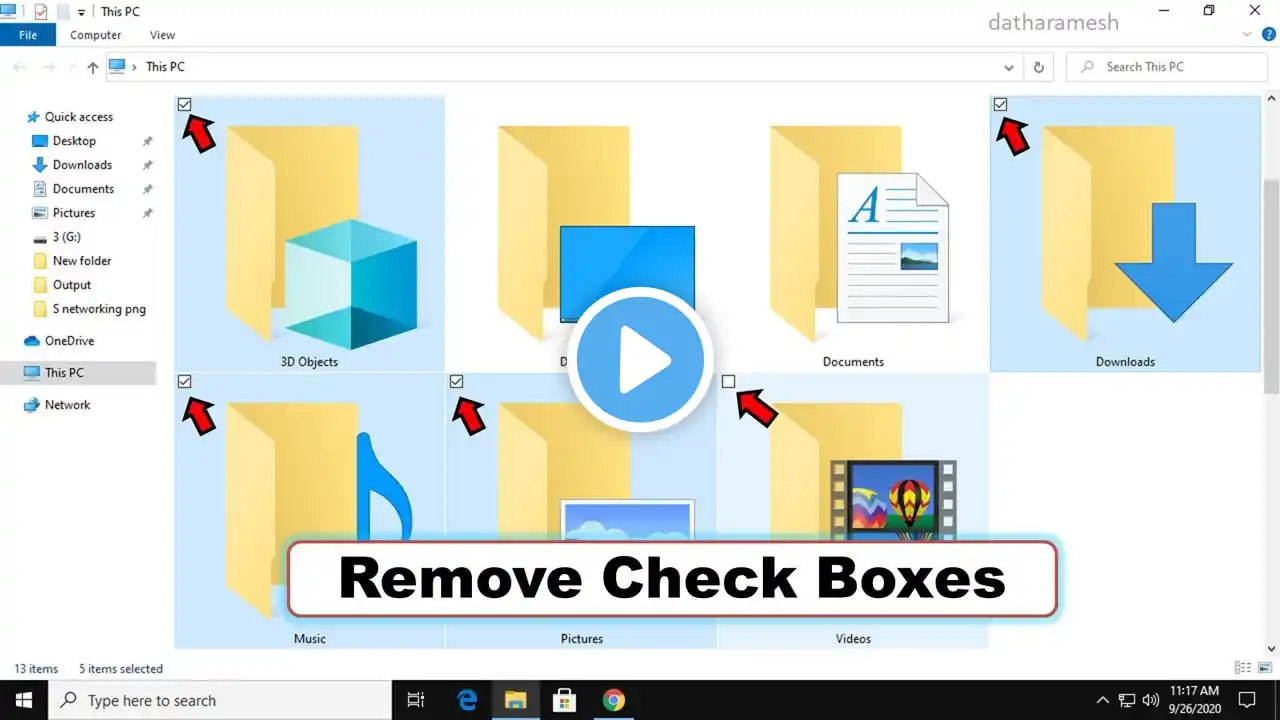Select OneDrive in the navigation pane
This screenshot has height=720, width=1280.
point(69,341)
